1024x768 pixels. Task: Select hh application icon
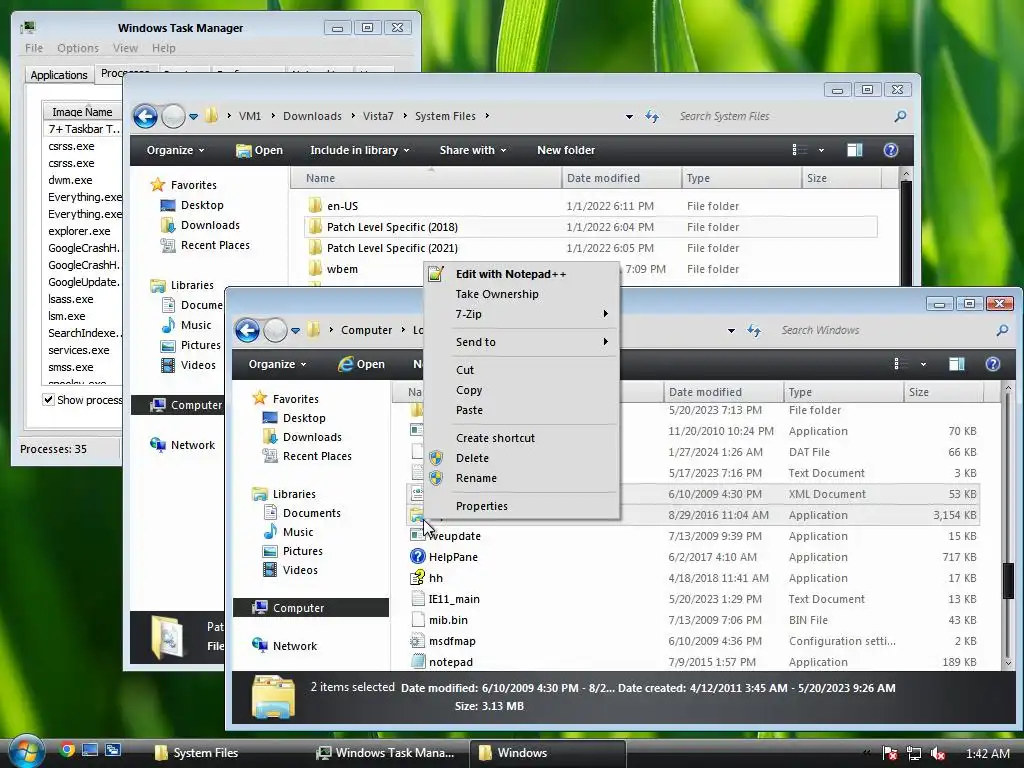click(417, 577)
